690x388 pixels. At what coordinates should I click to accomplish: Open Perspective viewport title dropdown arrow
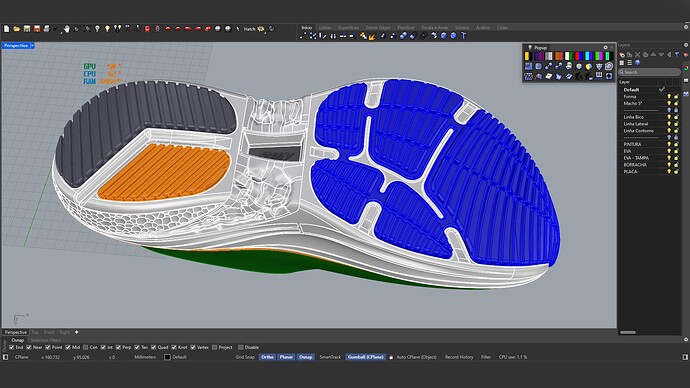(33, 45)
